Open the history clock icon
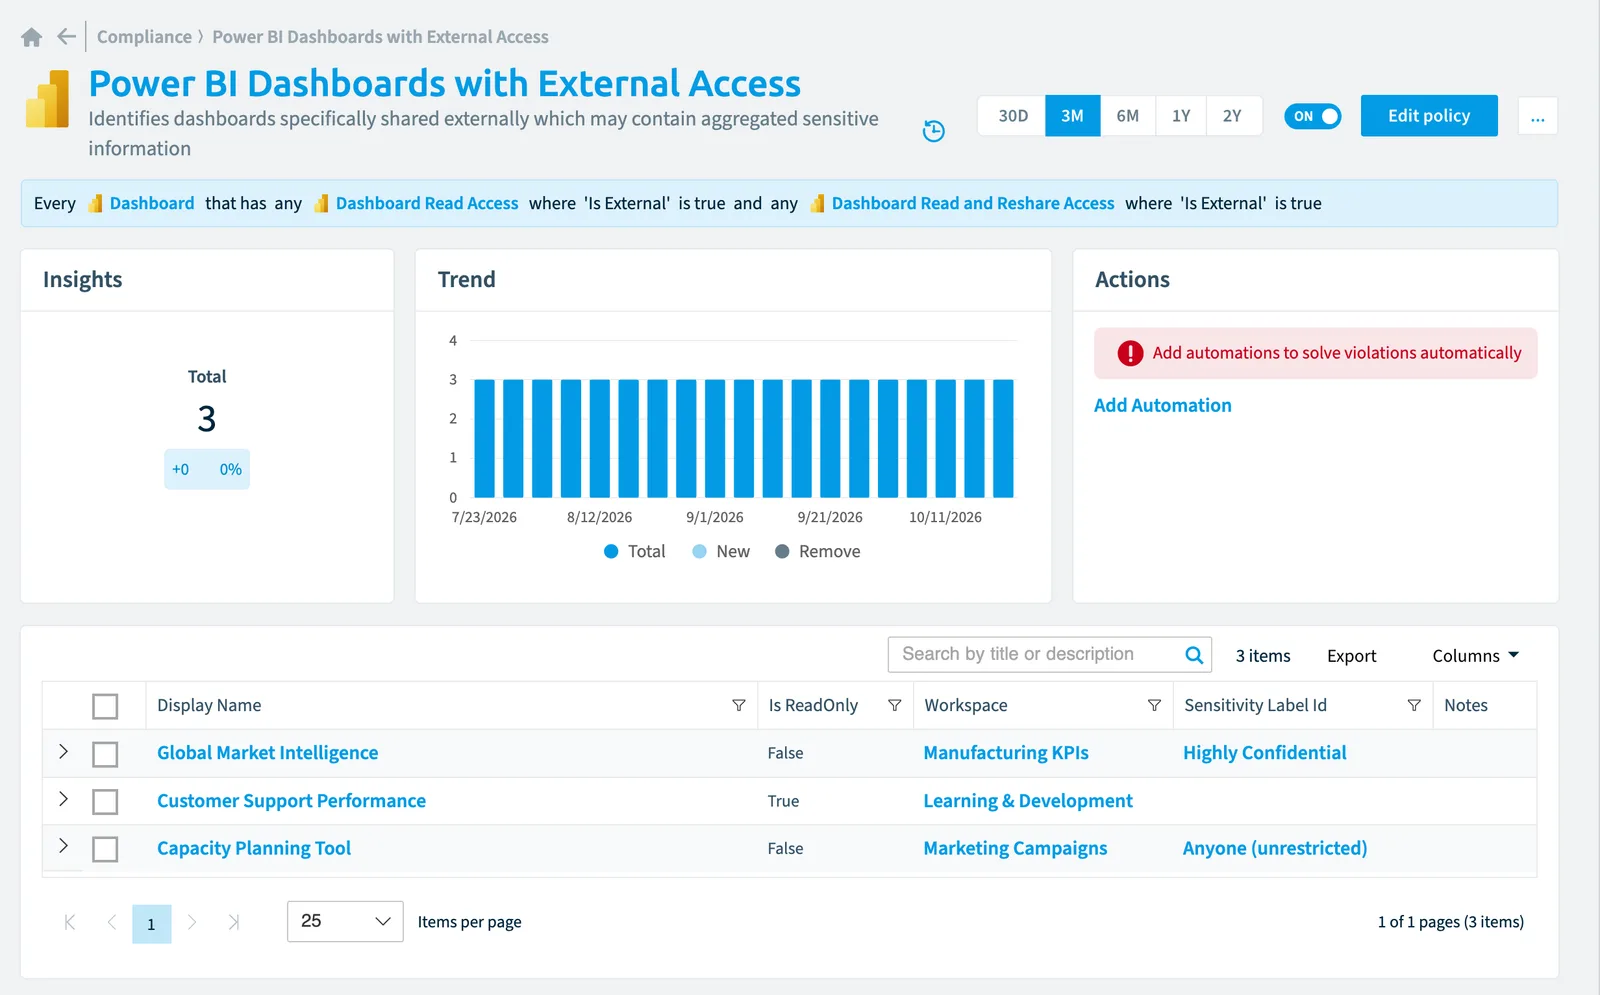The height and width of the screenshot is (995, 1600). [933, 131]
